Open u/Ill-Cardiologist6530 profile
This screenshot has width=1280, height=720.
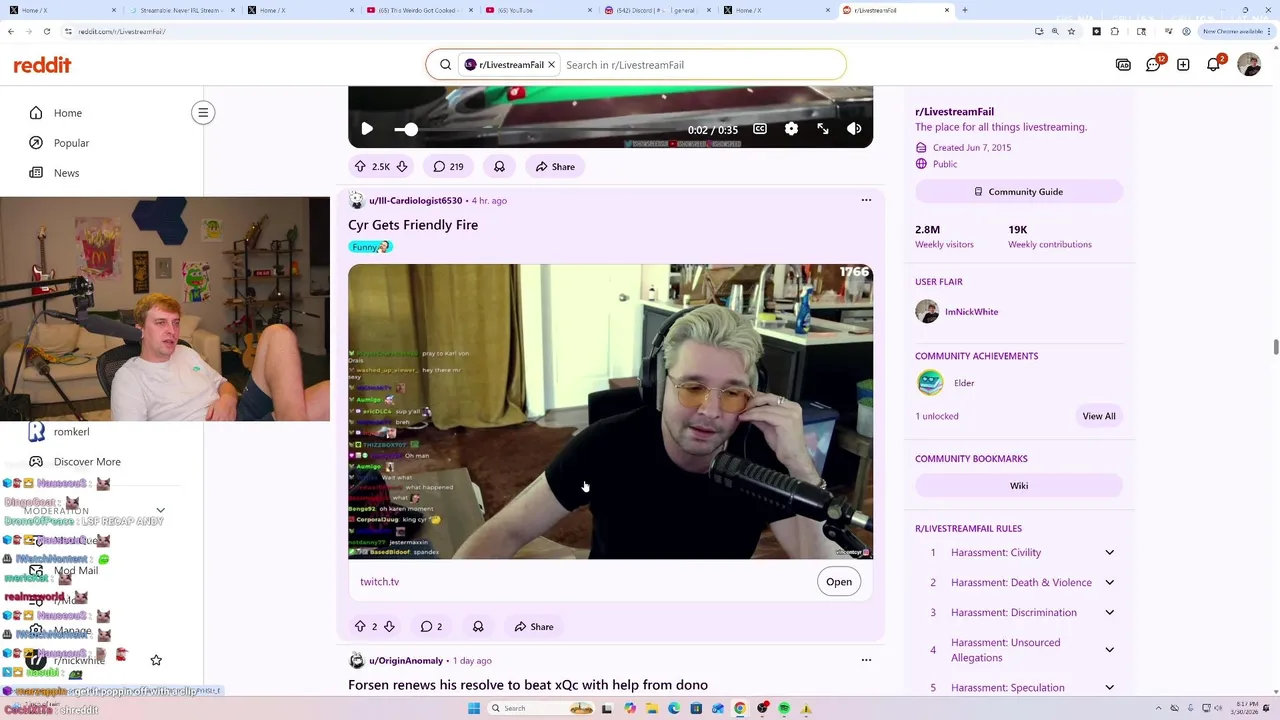pyautogui.click(x=415, y=201)
